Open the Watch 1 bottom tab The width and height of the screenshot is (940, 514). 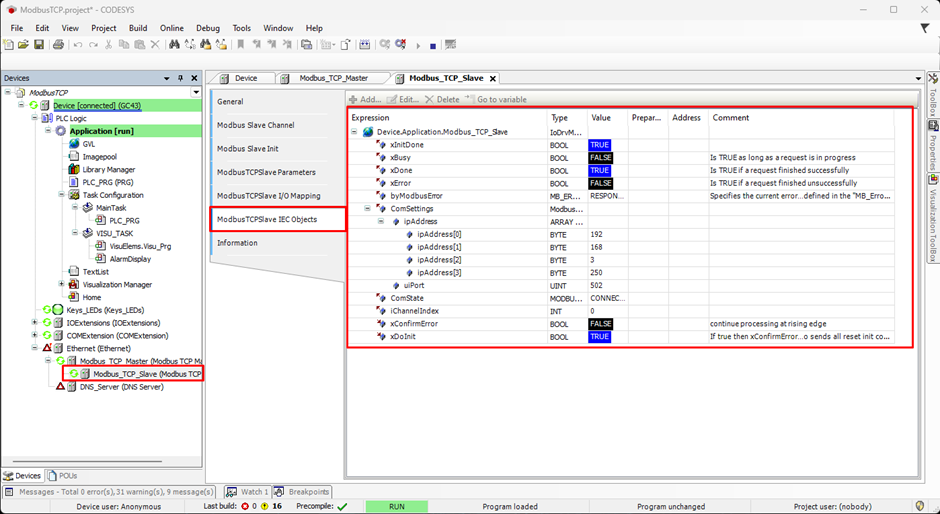coord(248,492)
